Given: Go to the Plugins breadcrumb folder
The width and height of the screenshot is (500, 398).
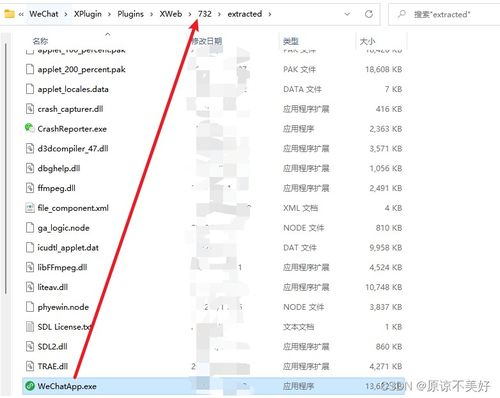Looking at the screenshot, I should point(130,14).
